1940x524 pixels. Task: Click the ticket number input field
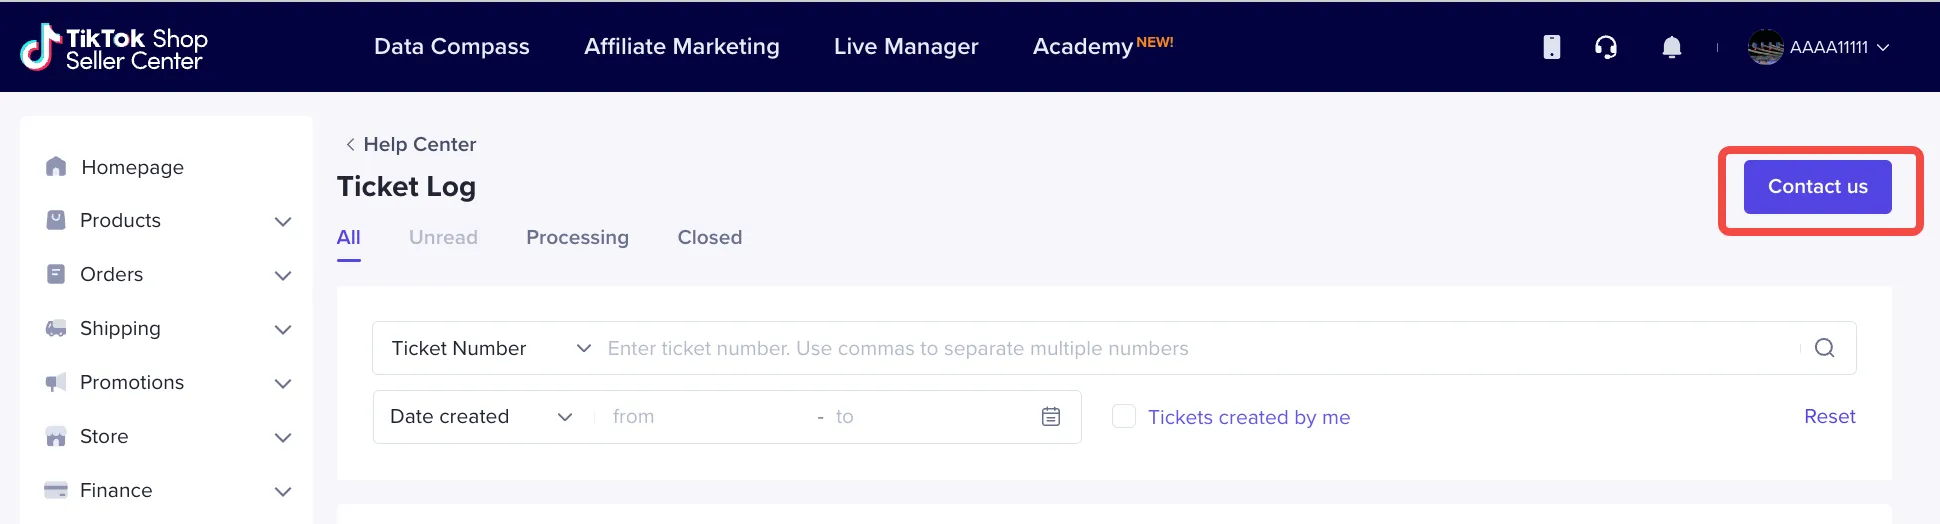coord(1190,348)
